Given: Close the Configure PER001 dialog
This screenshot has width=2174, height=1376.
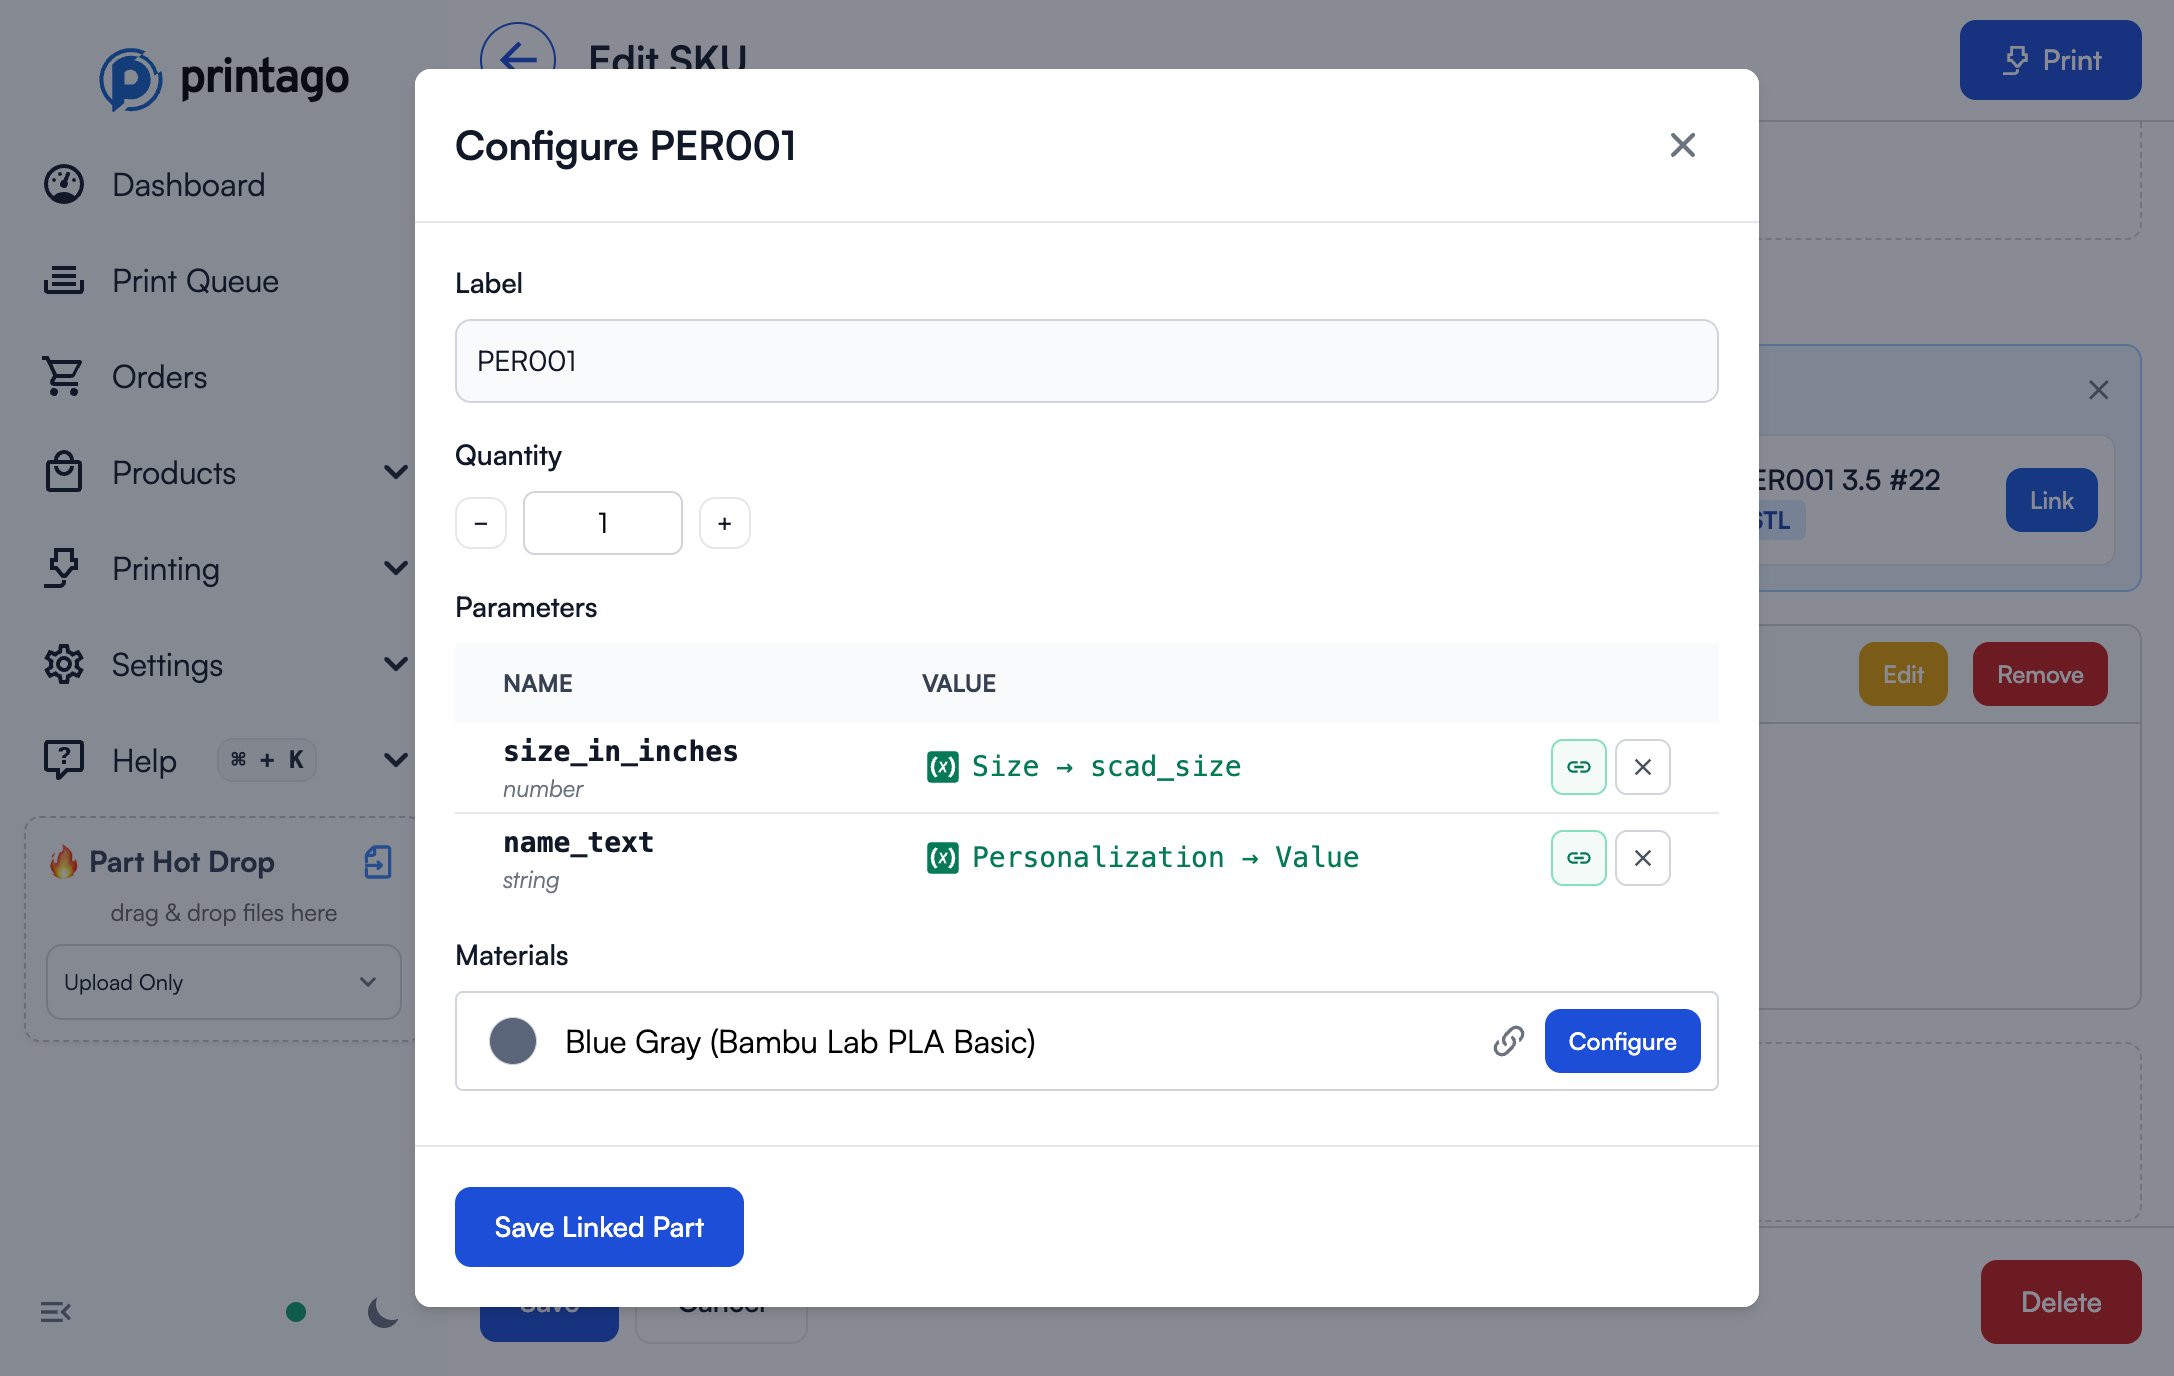Looking at the screenshot, I should point(1682,146).
